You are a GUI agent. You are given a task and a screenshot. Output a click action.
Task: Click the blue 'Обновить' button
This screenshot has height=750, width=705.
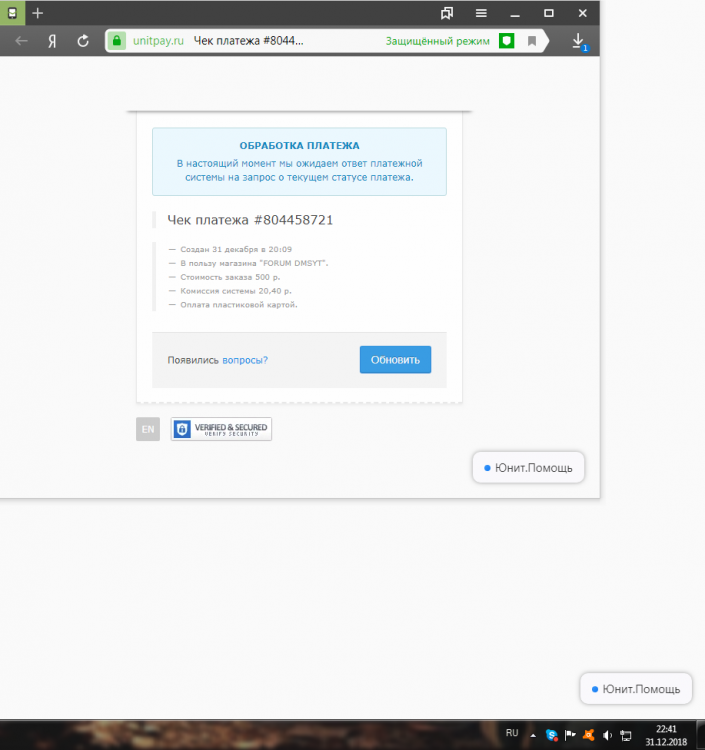coord(395,360)
